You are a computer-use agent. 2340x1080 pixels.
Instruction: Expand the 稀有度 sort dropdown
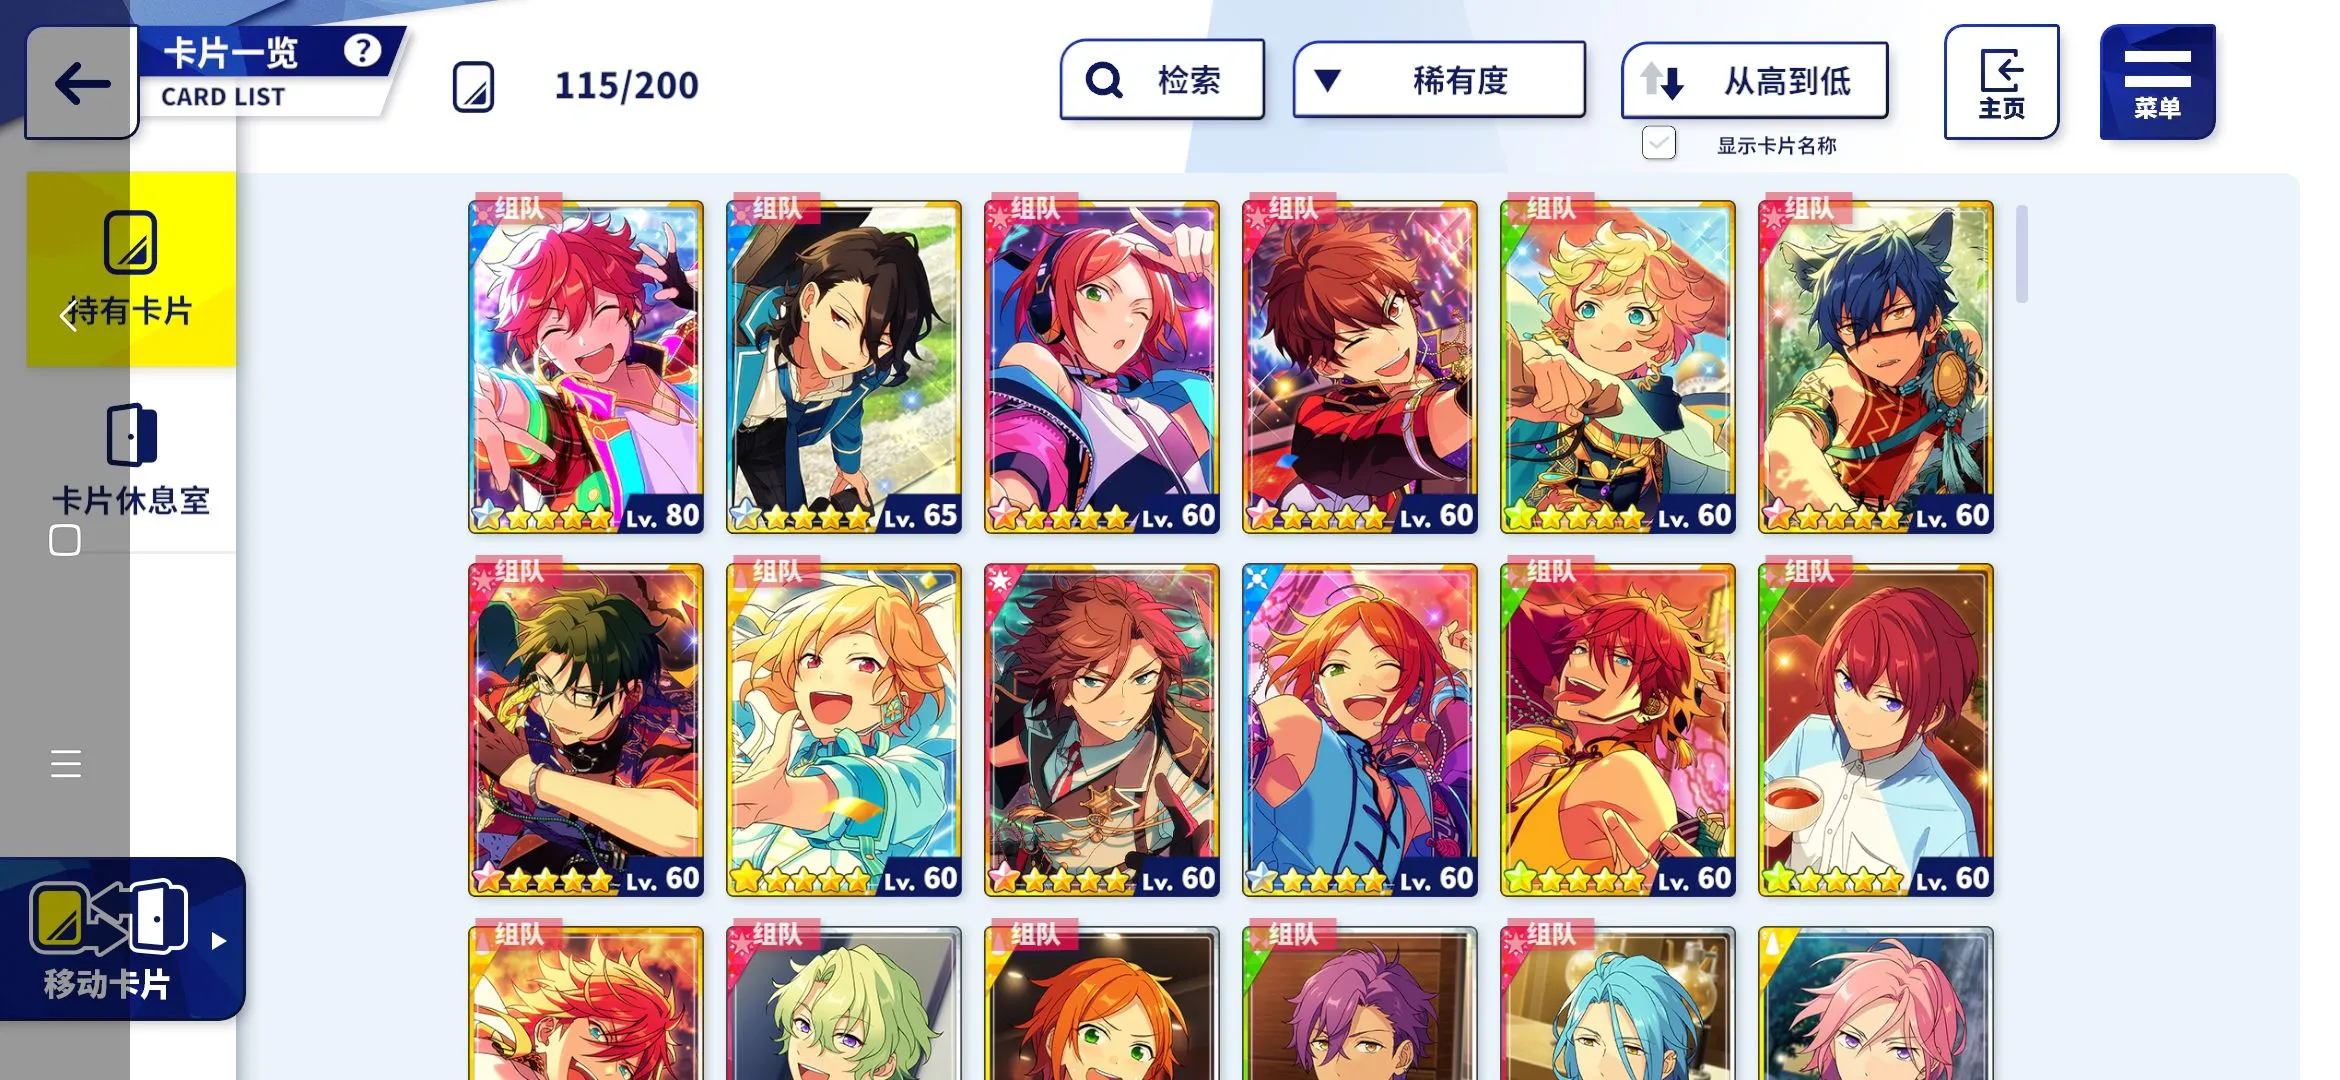1439,80
